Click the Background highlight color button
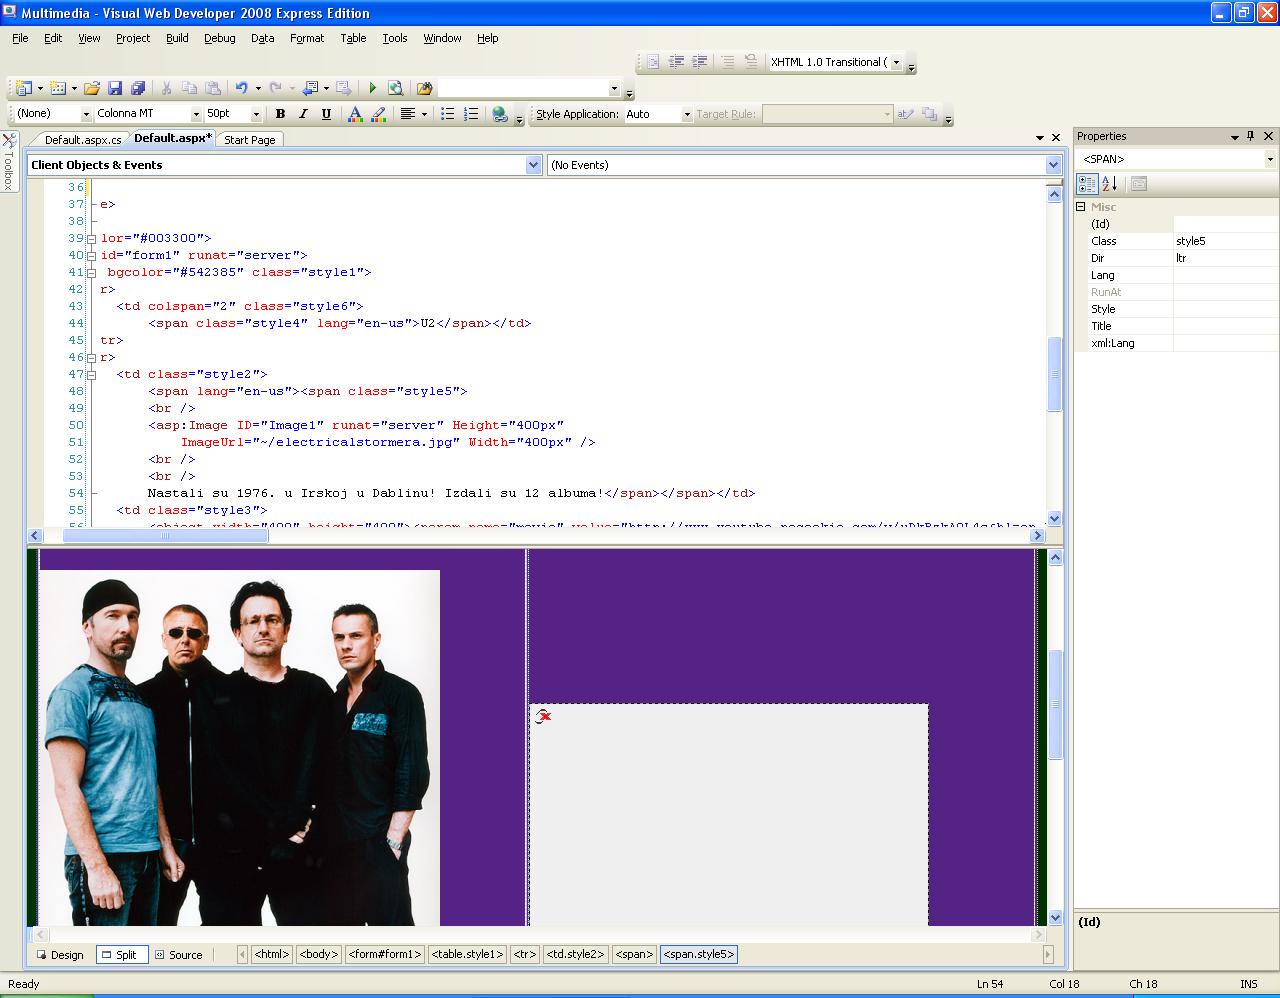 pos(379,114)
